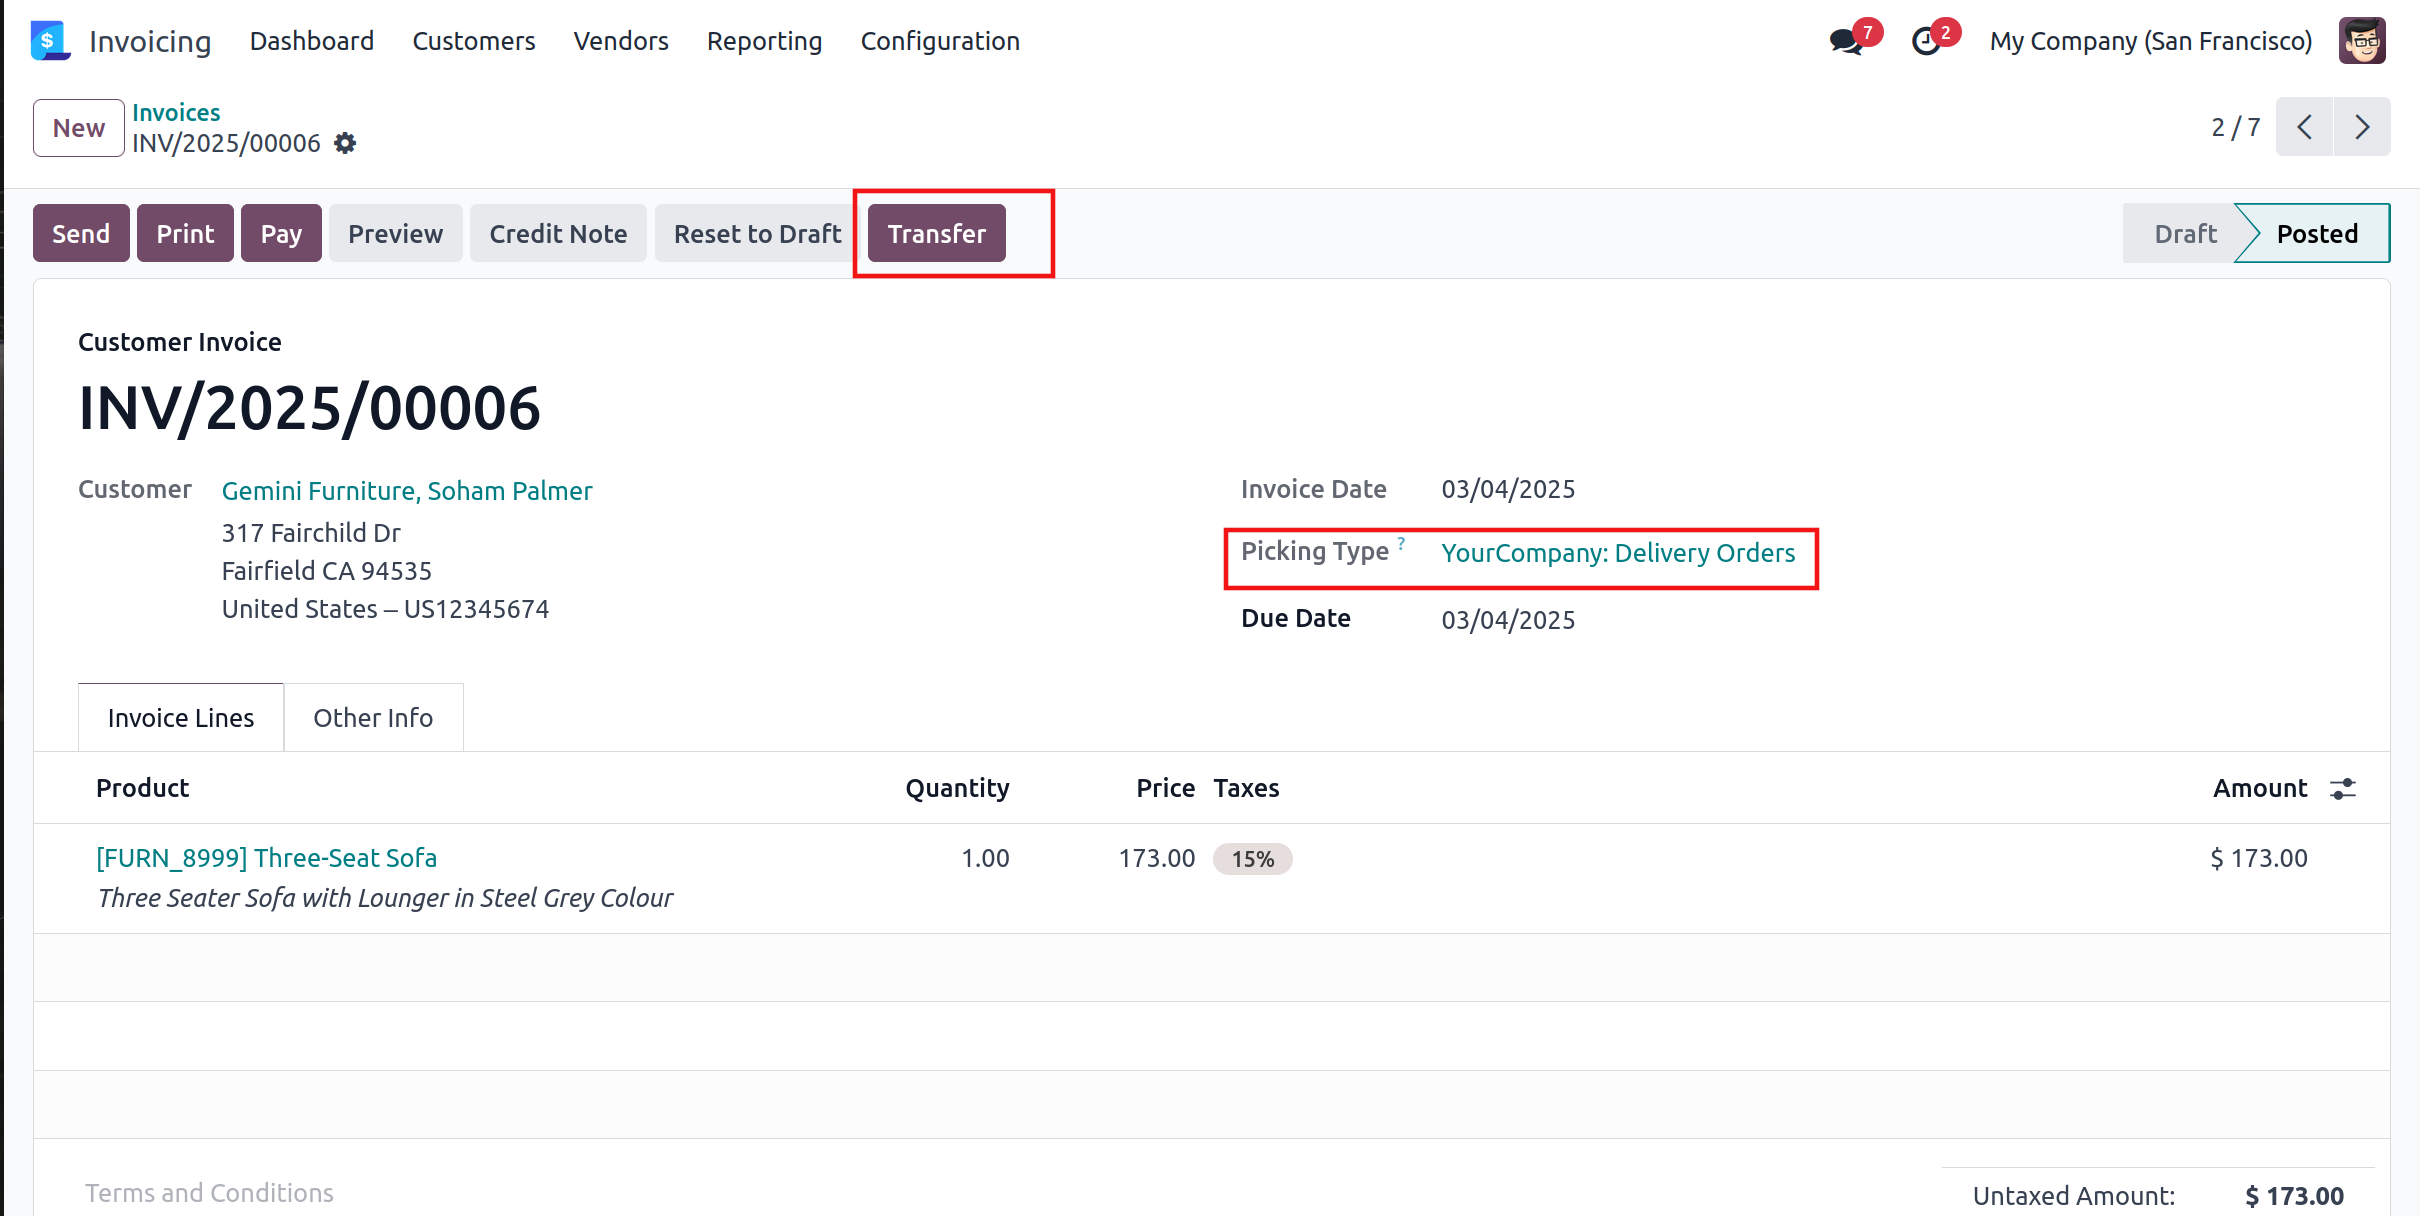Click the Invoicing app logo icon

pos(49,41)
